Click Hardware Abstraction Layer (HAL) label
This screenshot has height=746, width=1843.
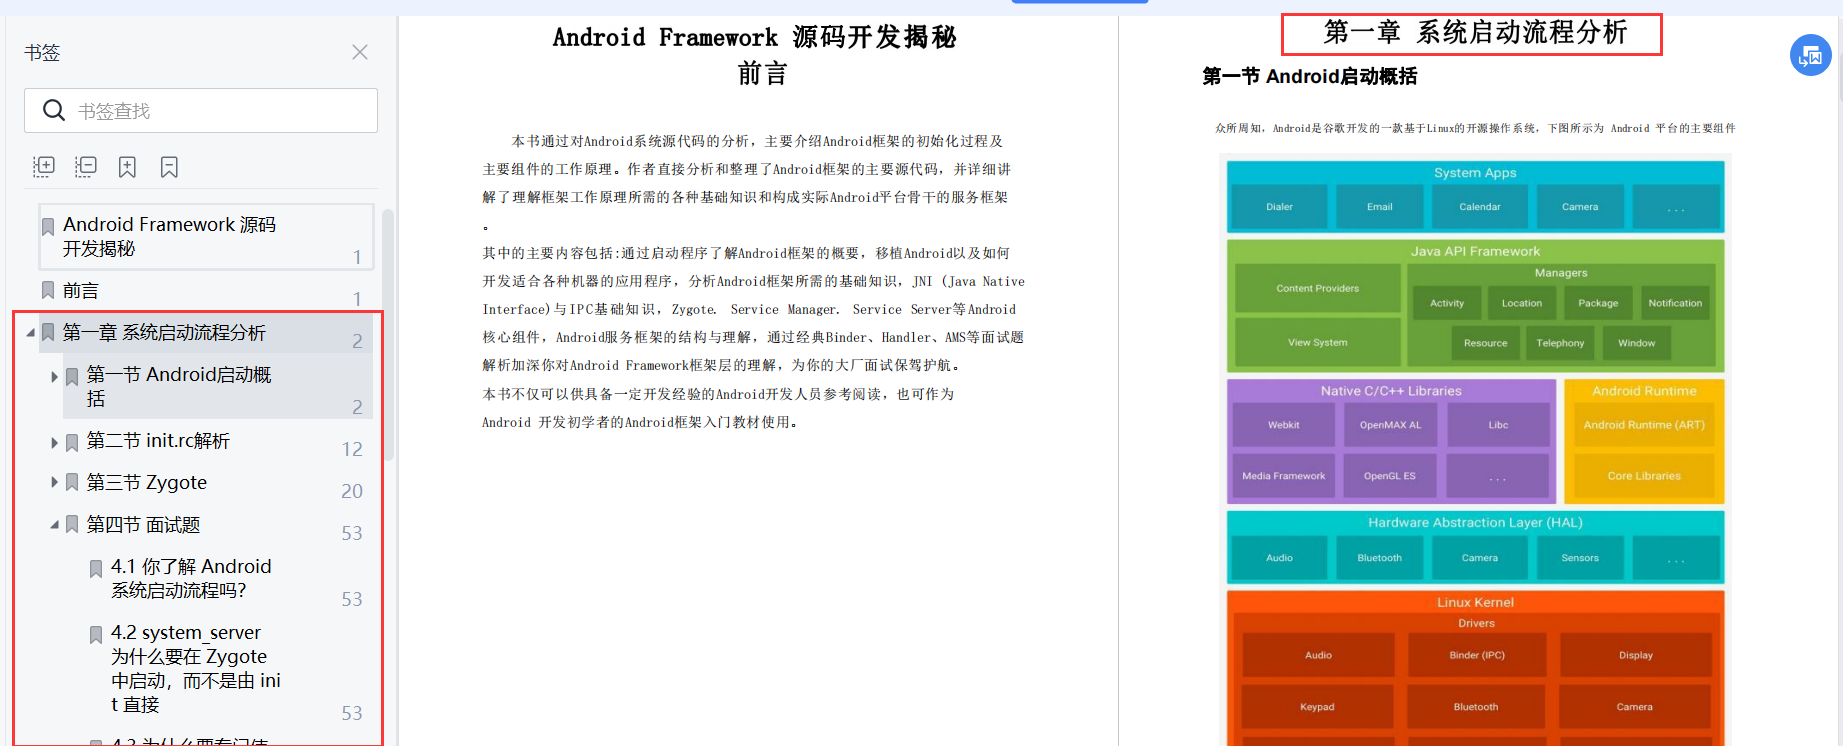(1475, 523)
